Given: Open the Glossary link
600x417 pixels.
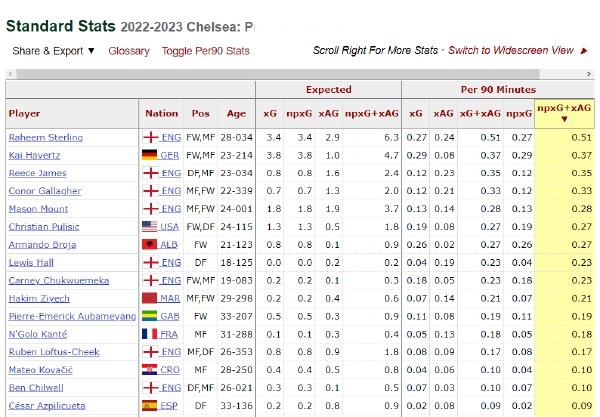Looking at the screenshot, I should click(129, 51).
